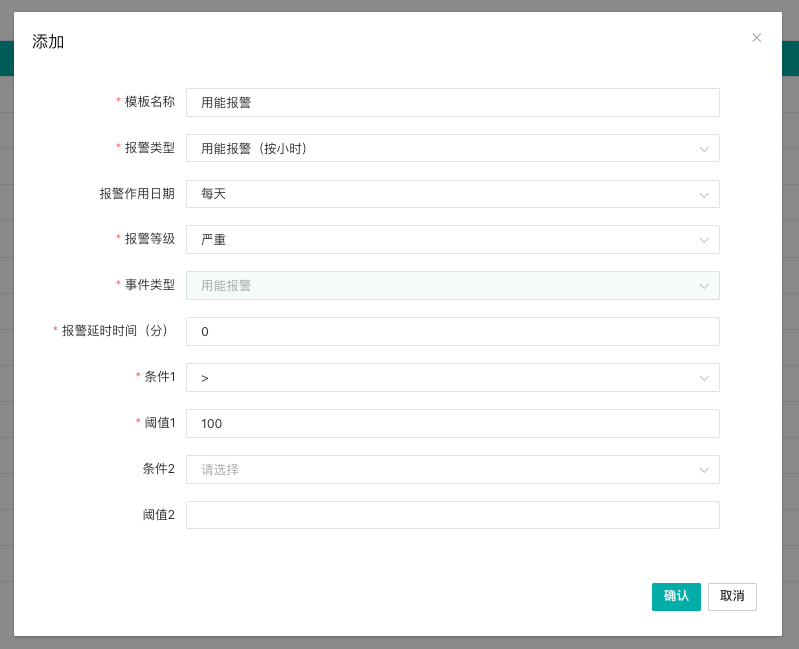Screen dimensions: 799x649
Task: Open the 条件1 dropdown showing >
Action: tap(440, 378)
